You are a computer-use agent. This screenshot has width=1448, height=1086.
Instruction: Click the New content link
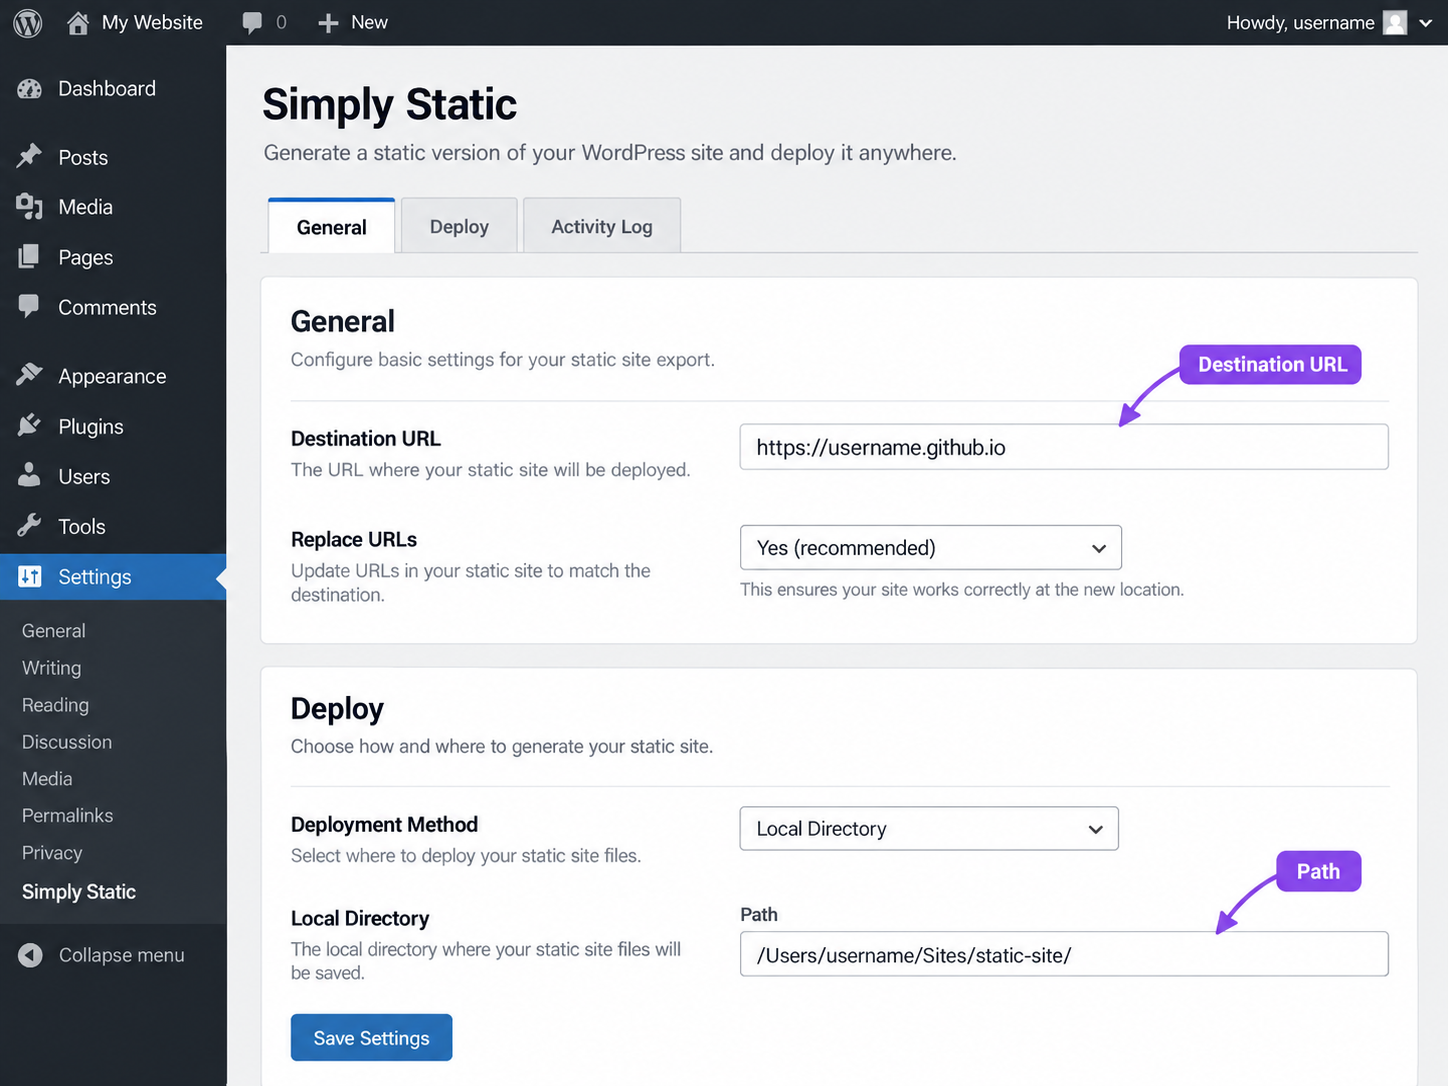pyautogui.click(x=369, y=22)
